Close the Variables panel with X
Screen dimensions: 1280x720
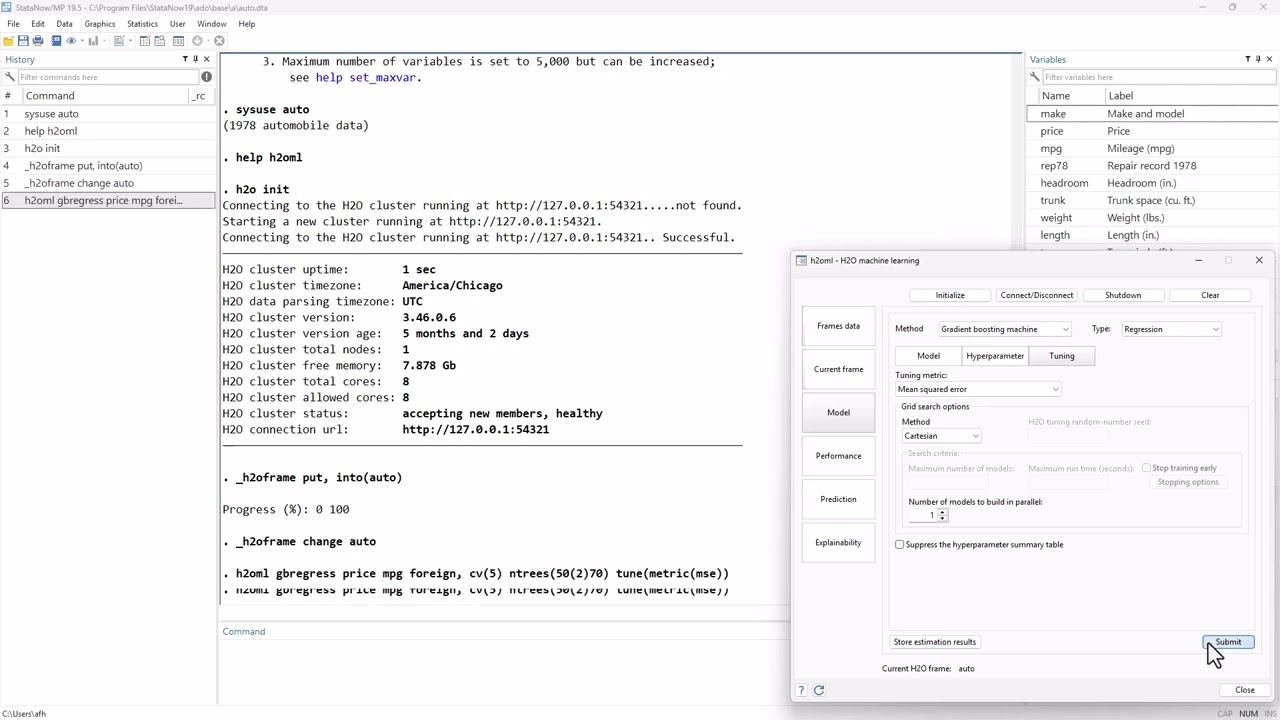click(x=1269, y=59)
